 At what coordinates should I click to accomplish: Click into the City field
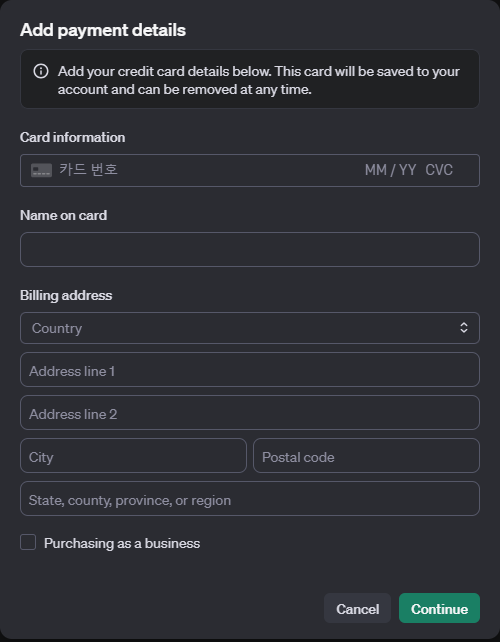(133, 455)
